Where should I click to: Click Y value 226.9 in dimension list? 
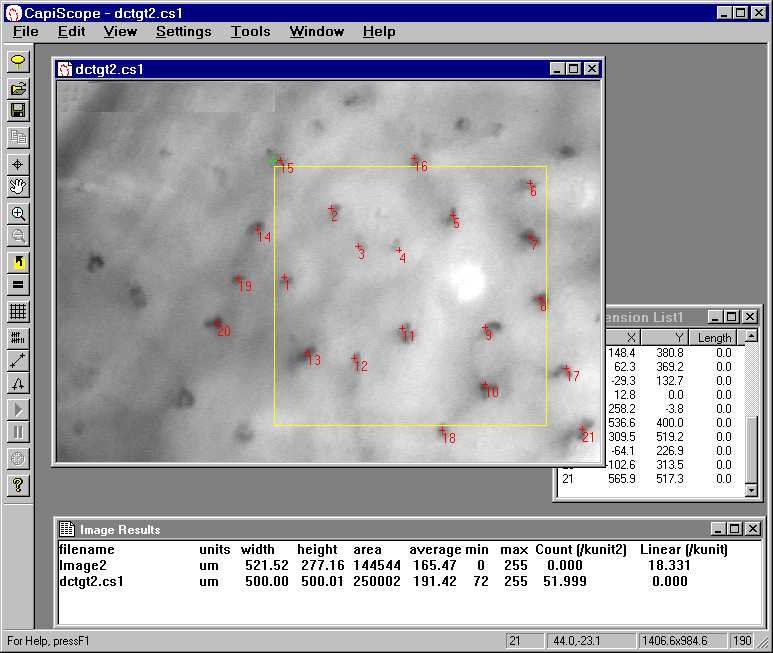[669, 451]
